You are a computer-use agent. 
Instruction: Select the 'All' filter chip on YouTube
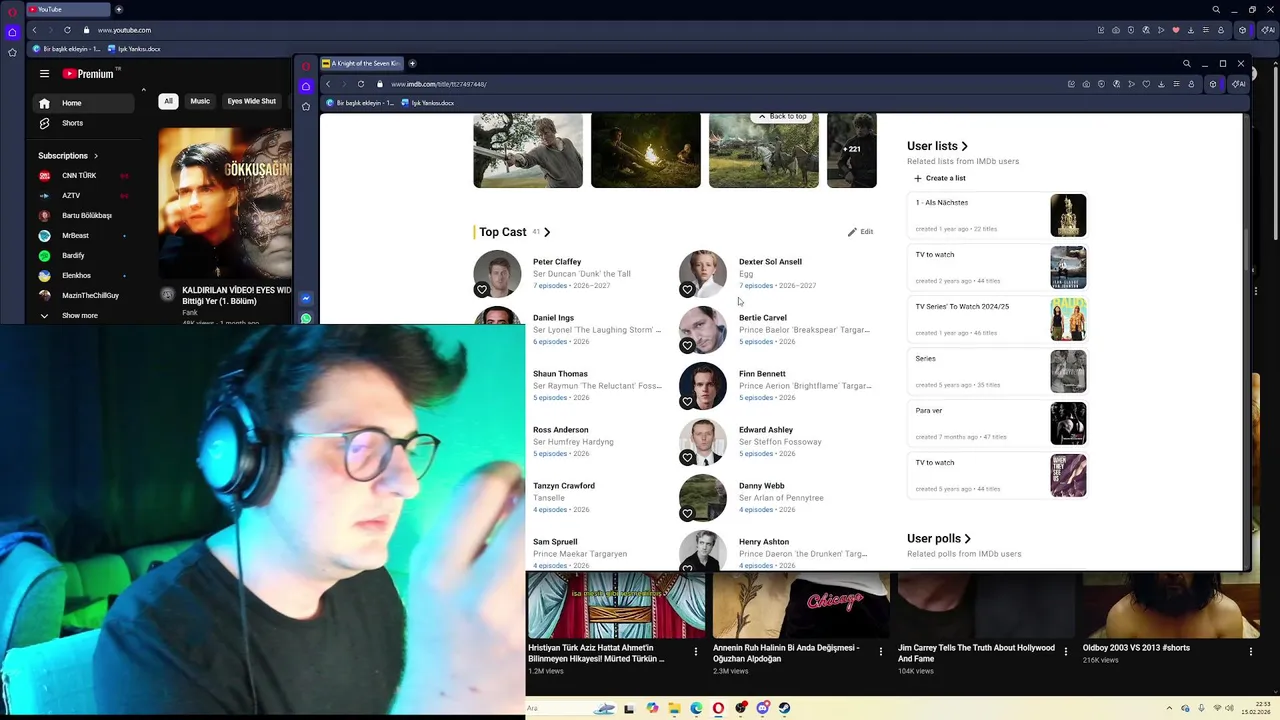[168, 101]
